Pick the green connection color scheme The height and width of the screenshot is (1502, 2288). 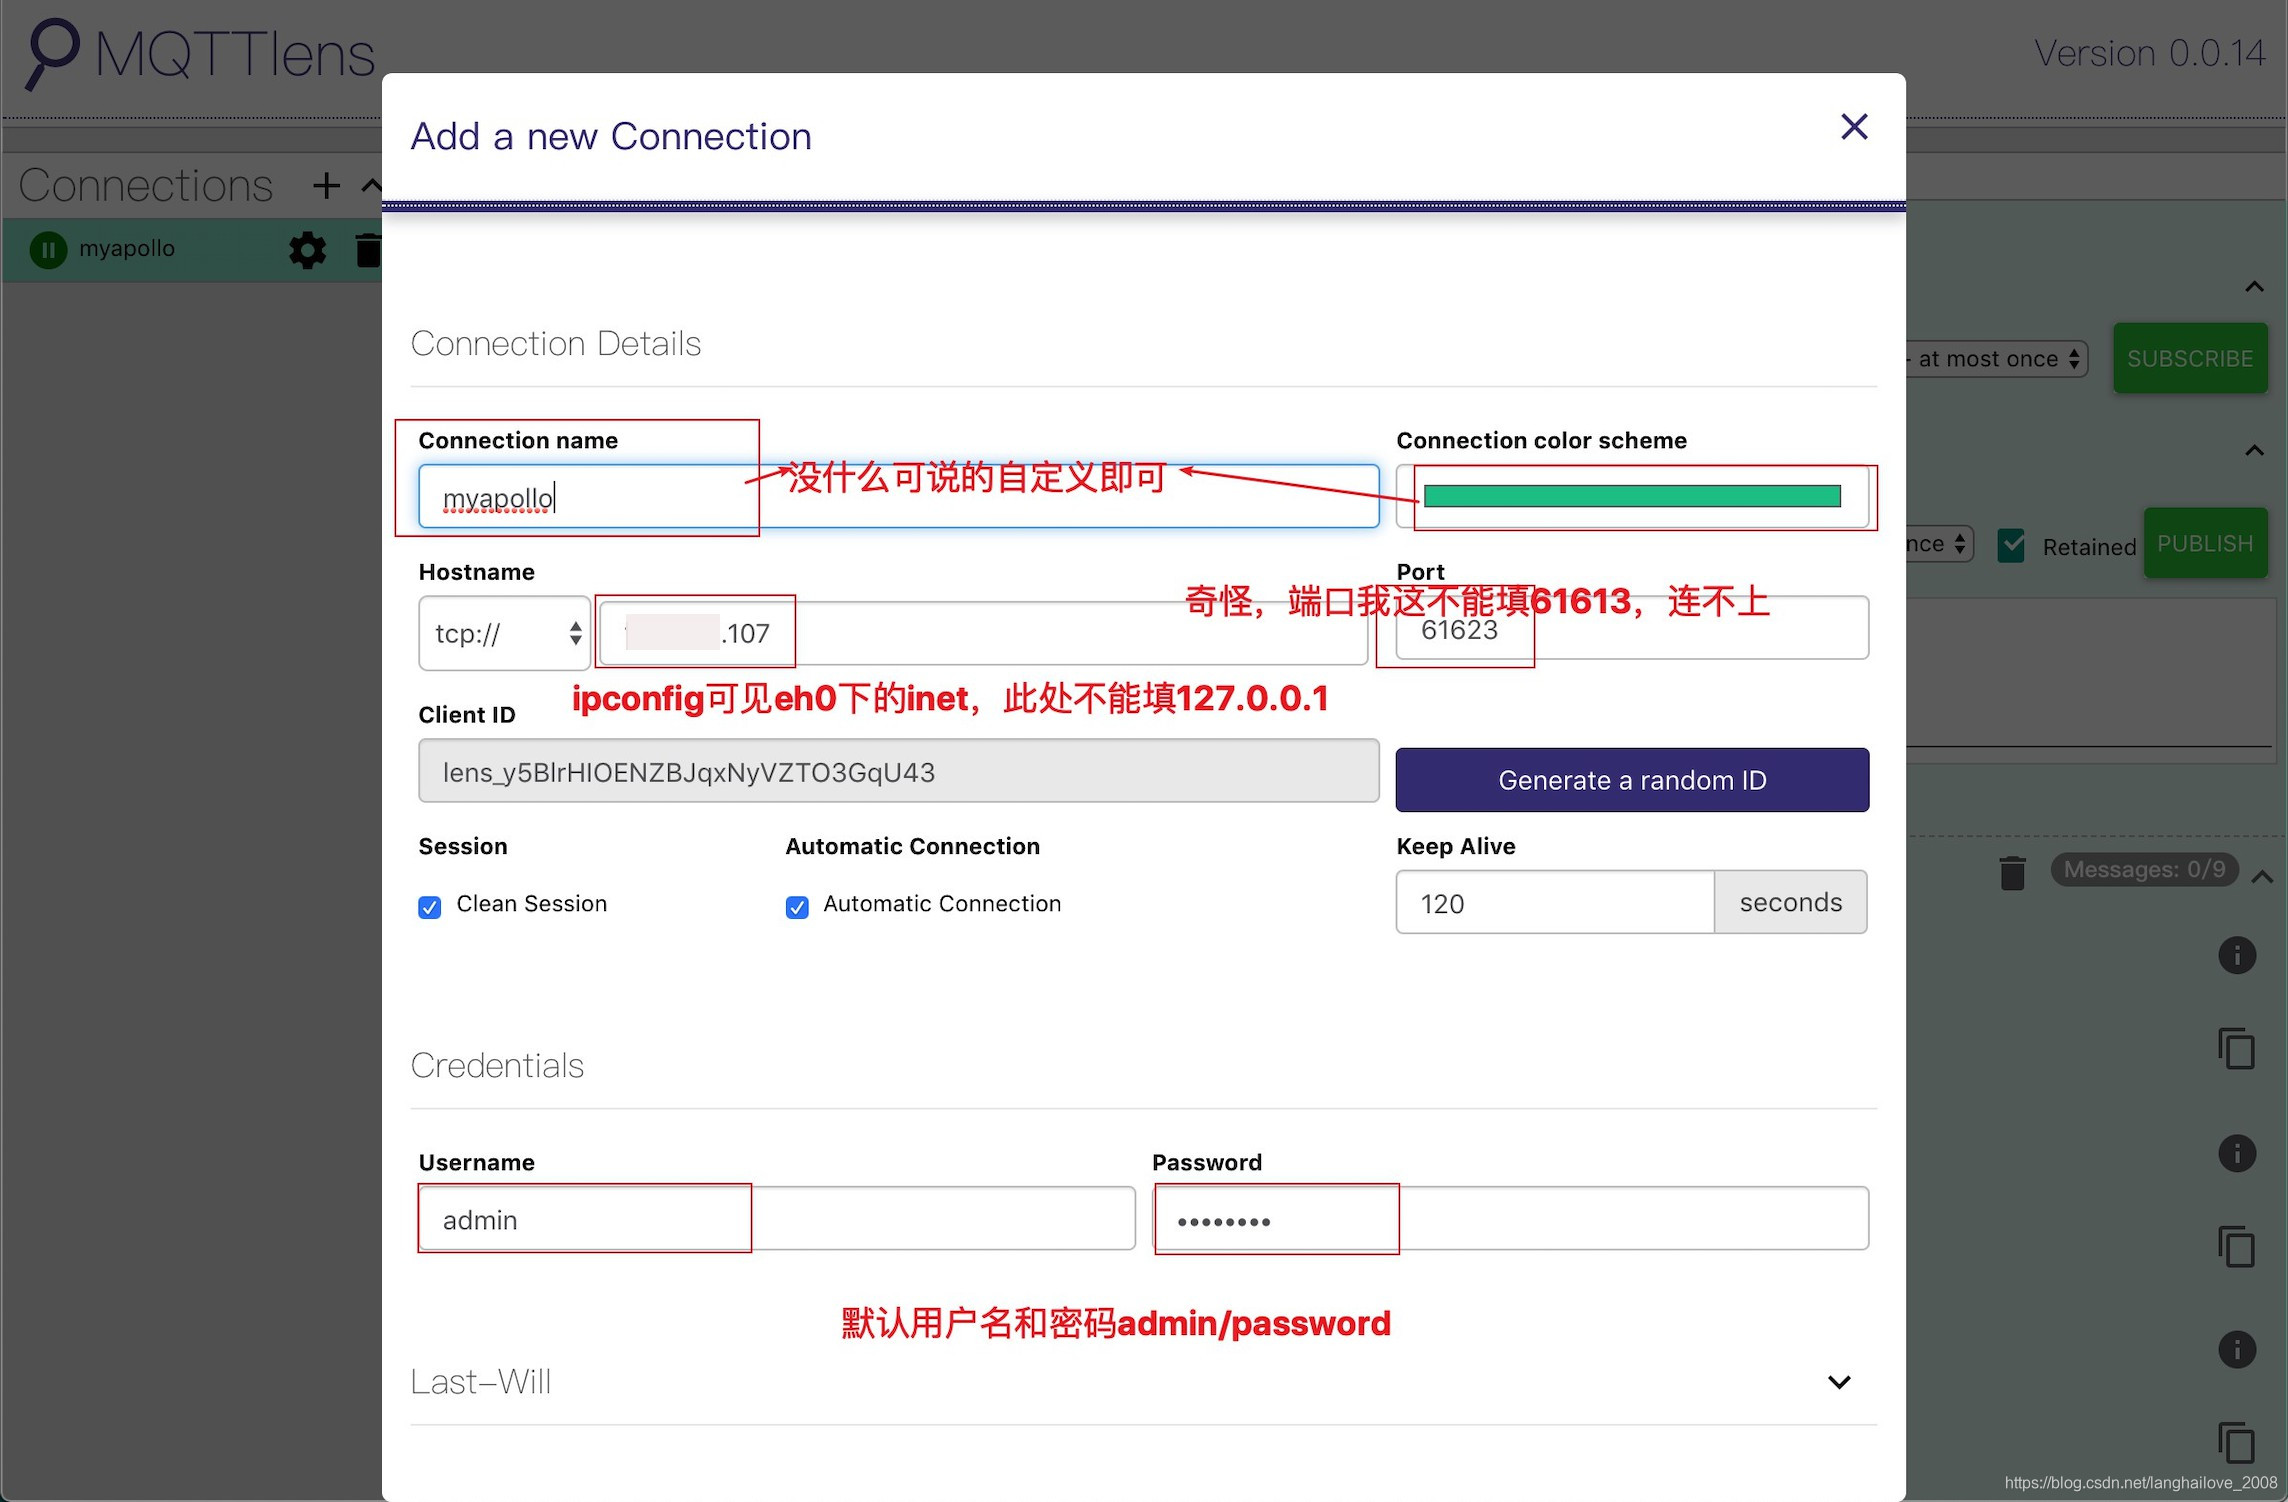tap(1631, 496)
